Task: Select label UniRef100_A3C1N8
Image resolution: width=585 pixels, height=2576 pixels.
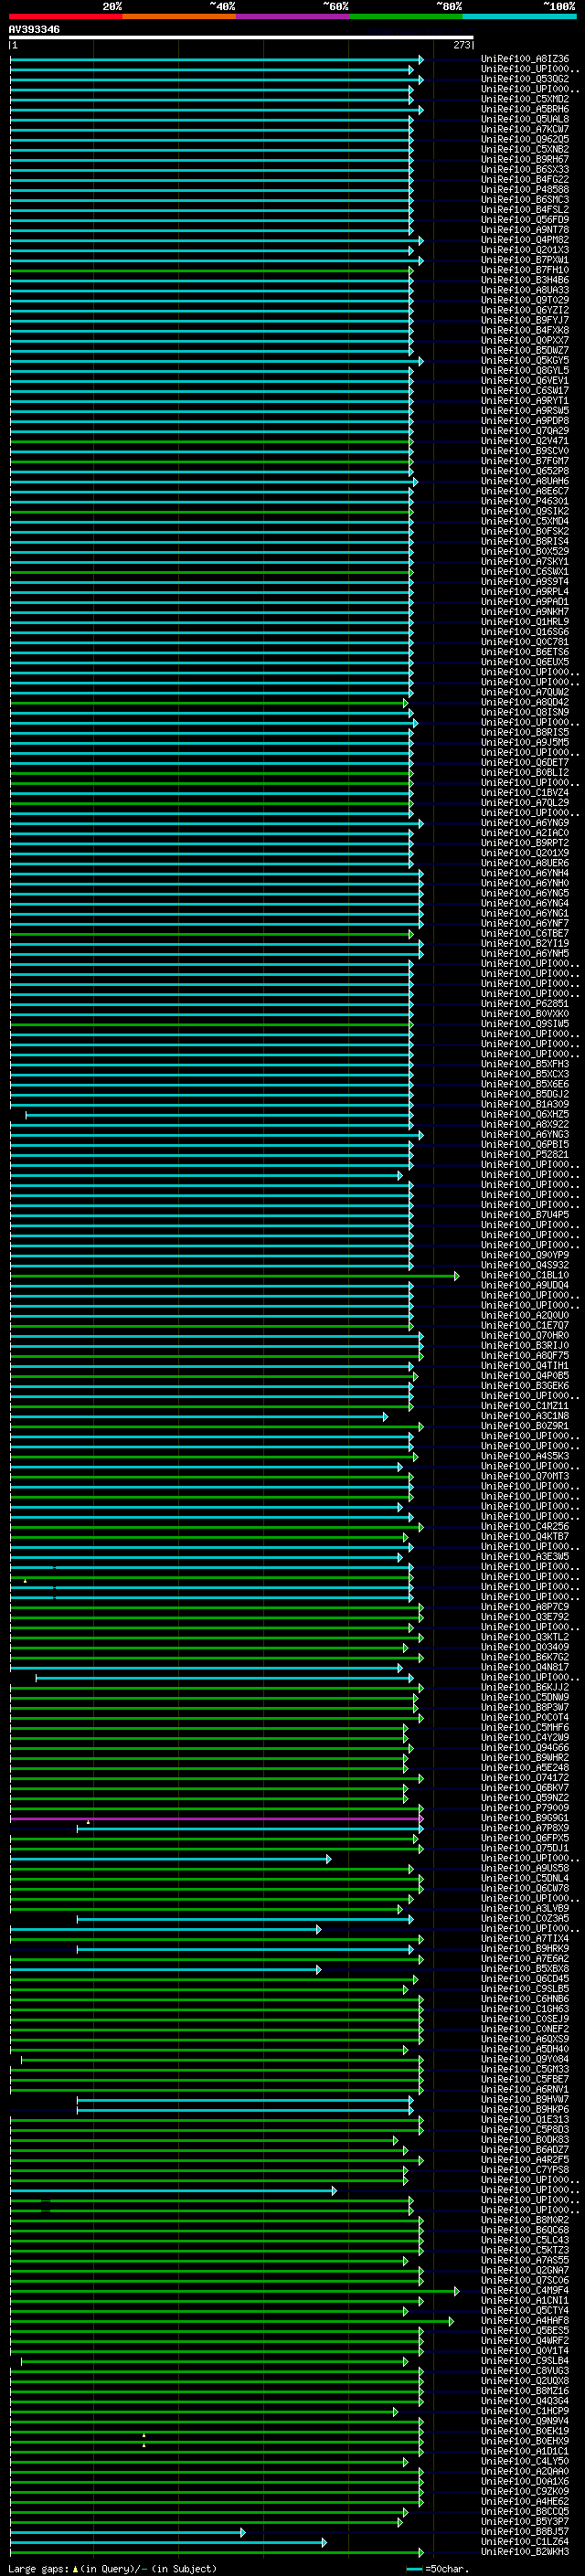Action: click(x=525, y=1416)
